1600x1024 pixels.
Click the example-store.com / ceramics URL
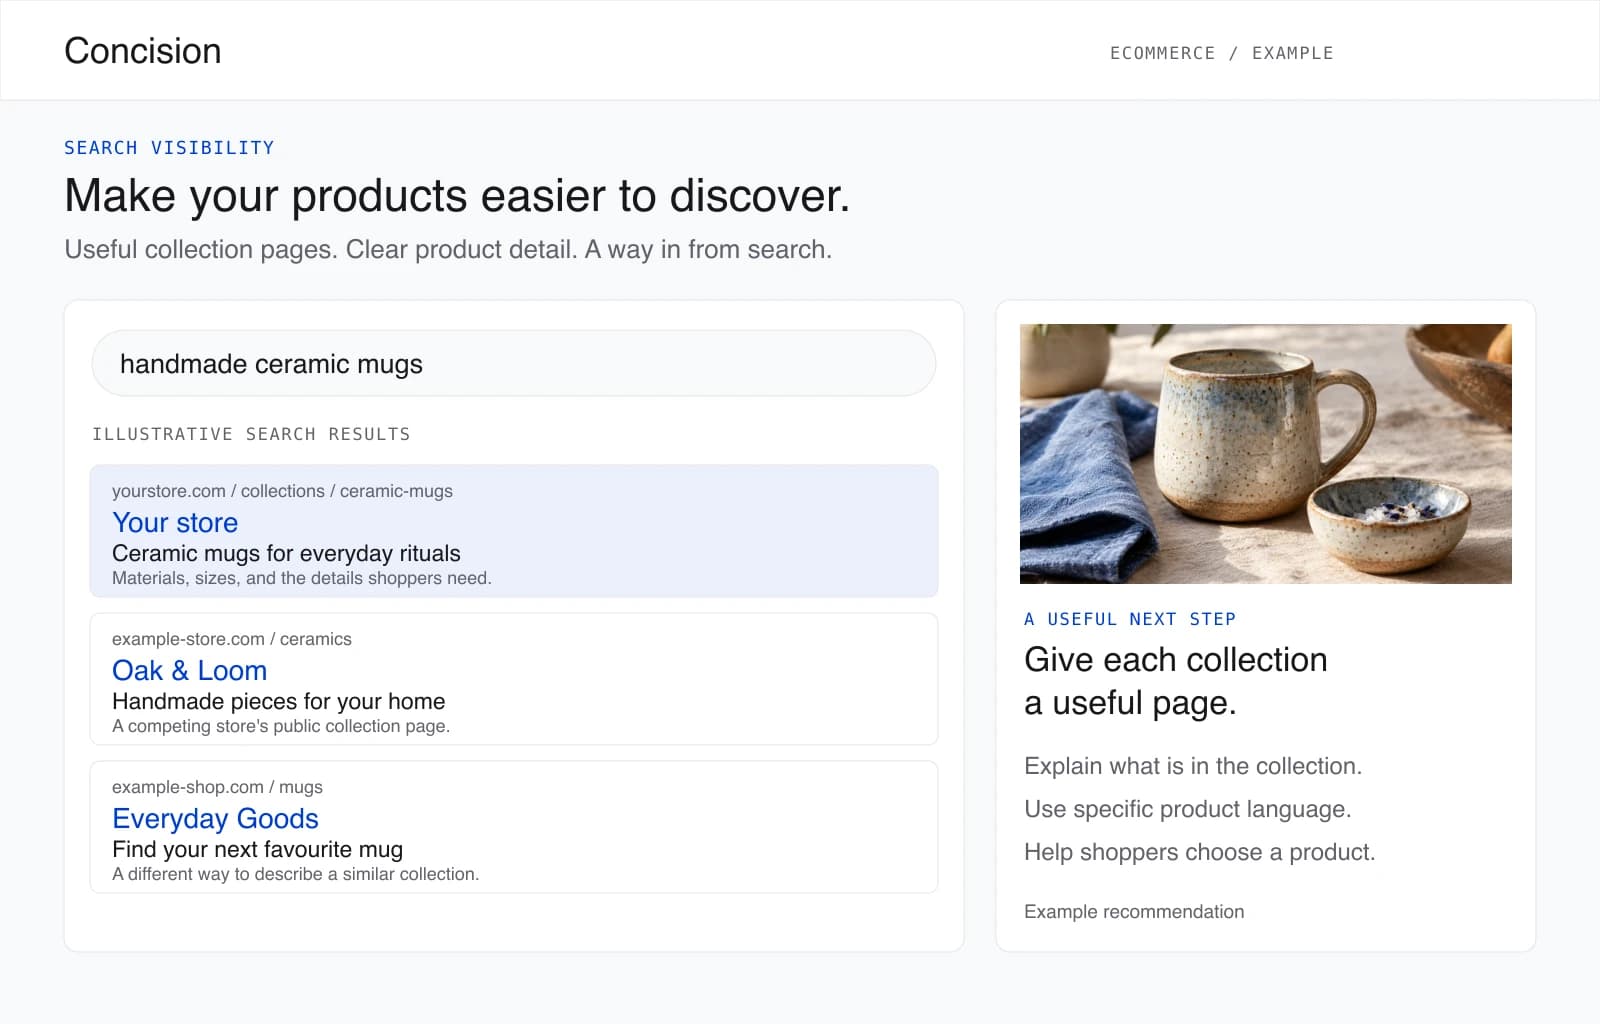(x=232, y=639)
